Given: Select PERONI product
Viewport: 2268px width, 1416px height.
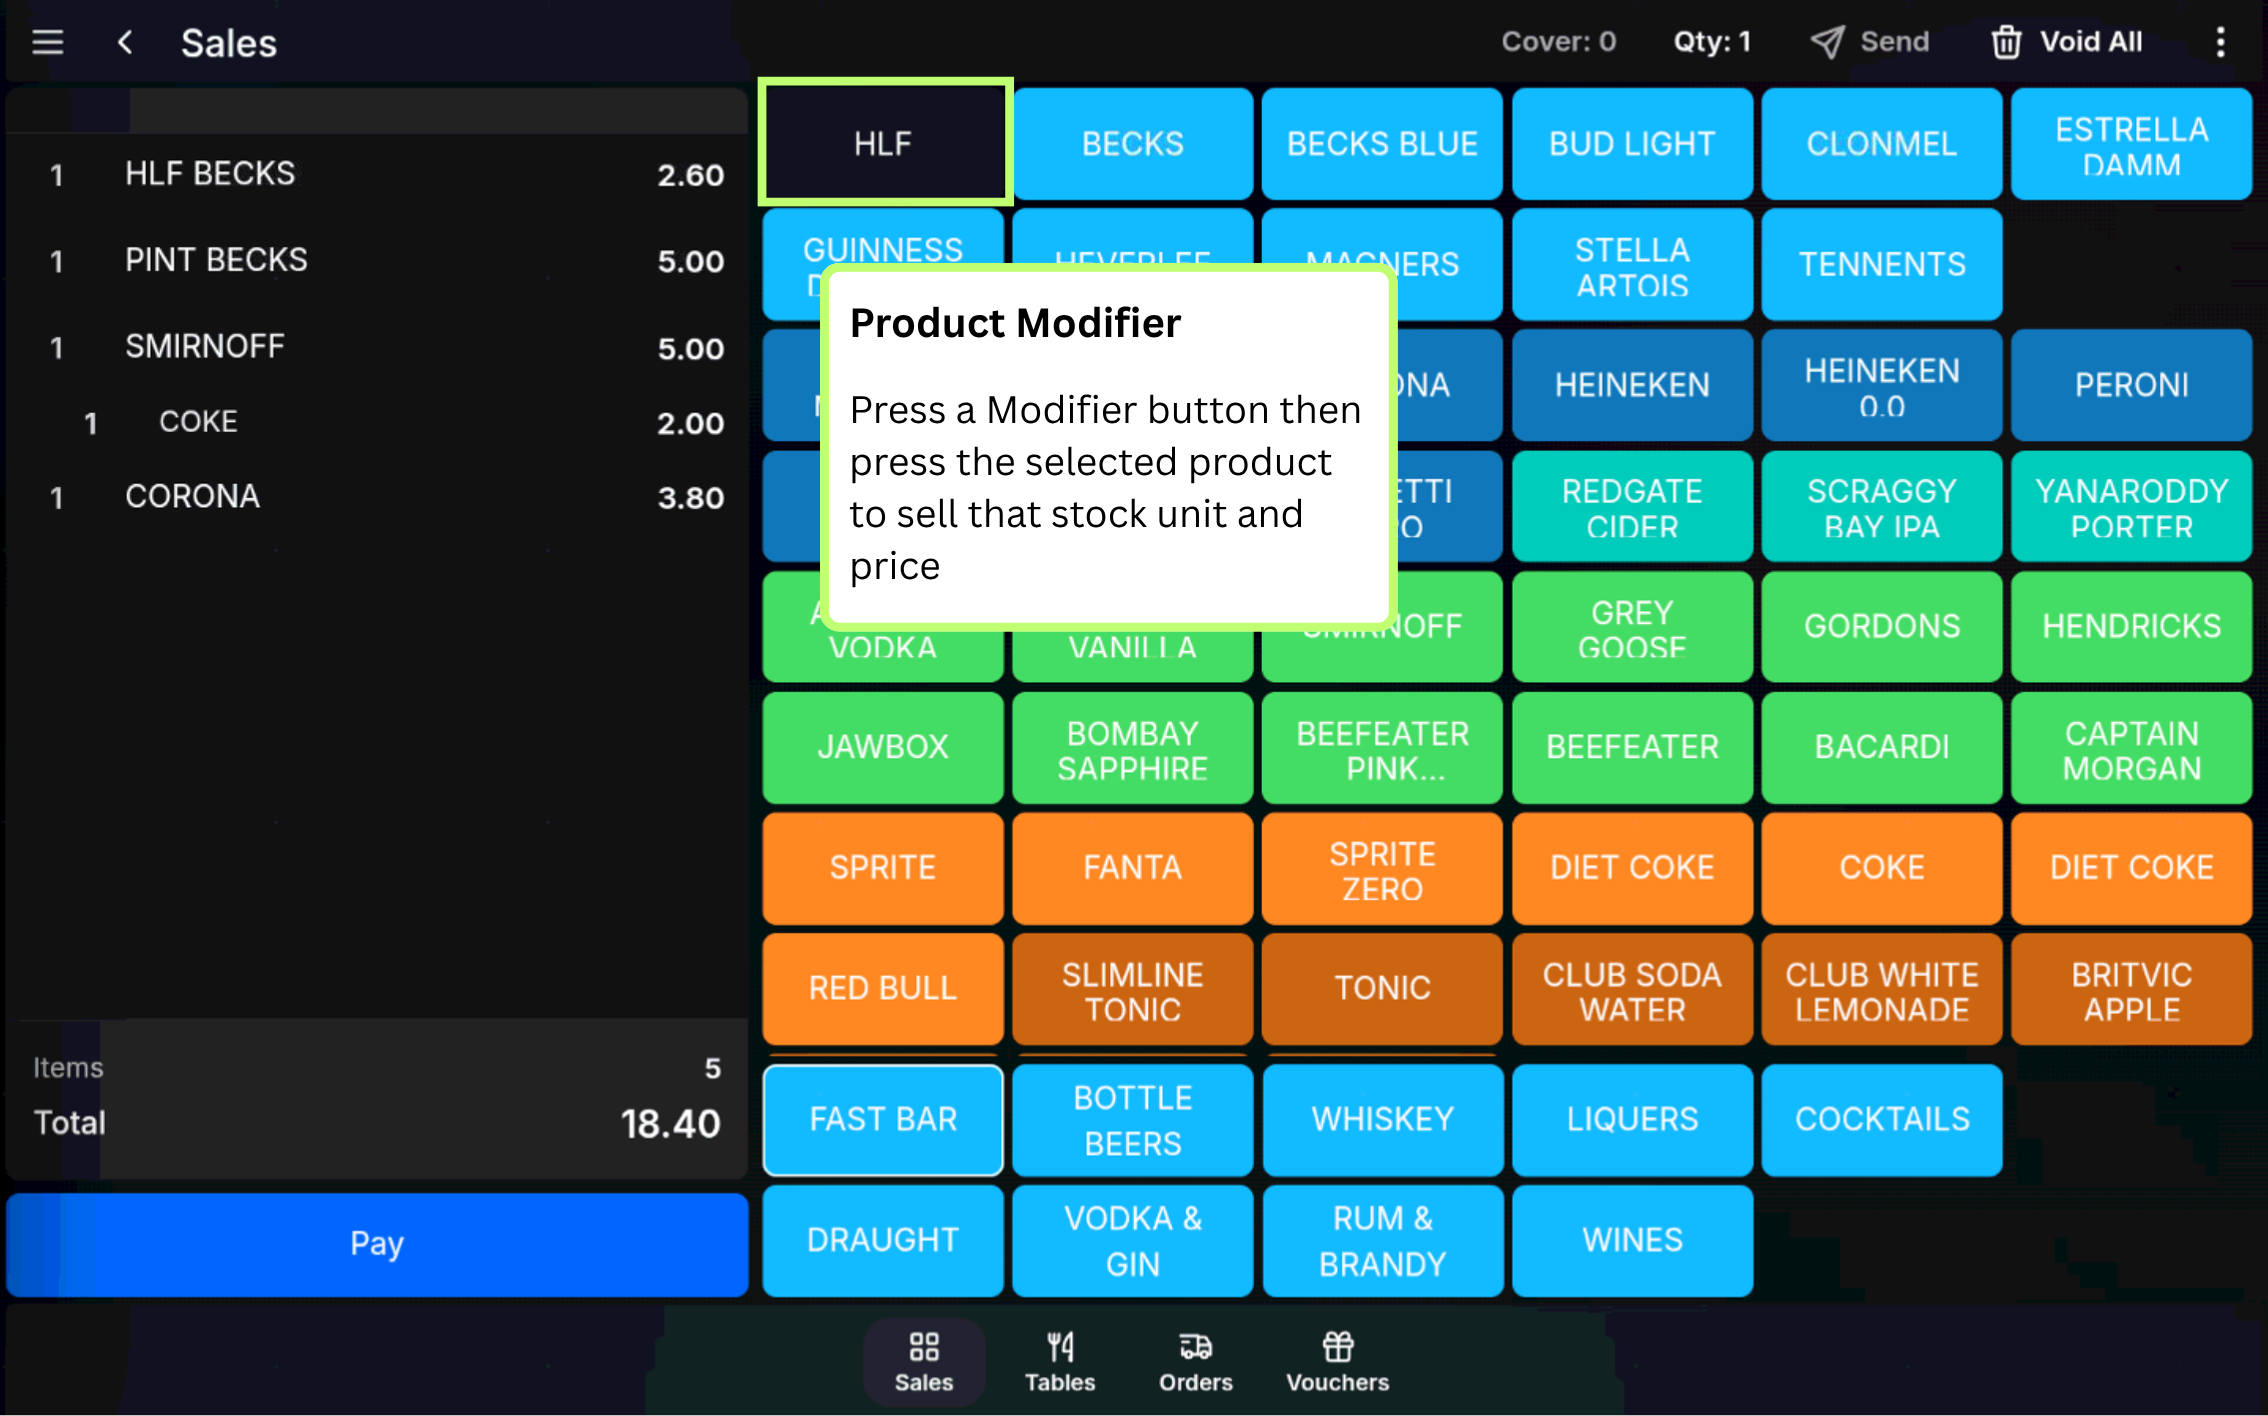Looking at the screenshot, I should 2131,385.
